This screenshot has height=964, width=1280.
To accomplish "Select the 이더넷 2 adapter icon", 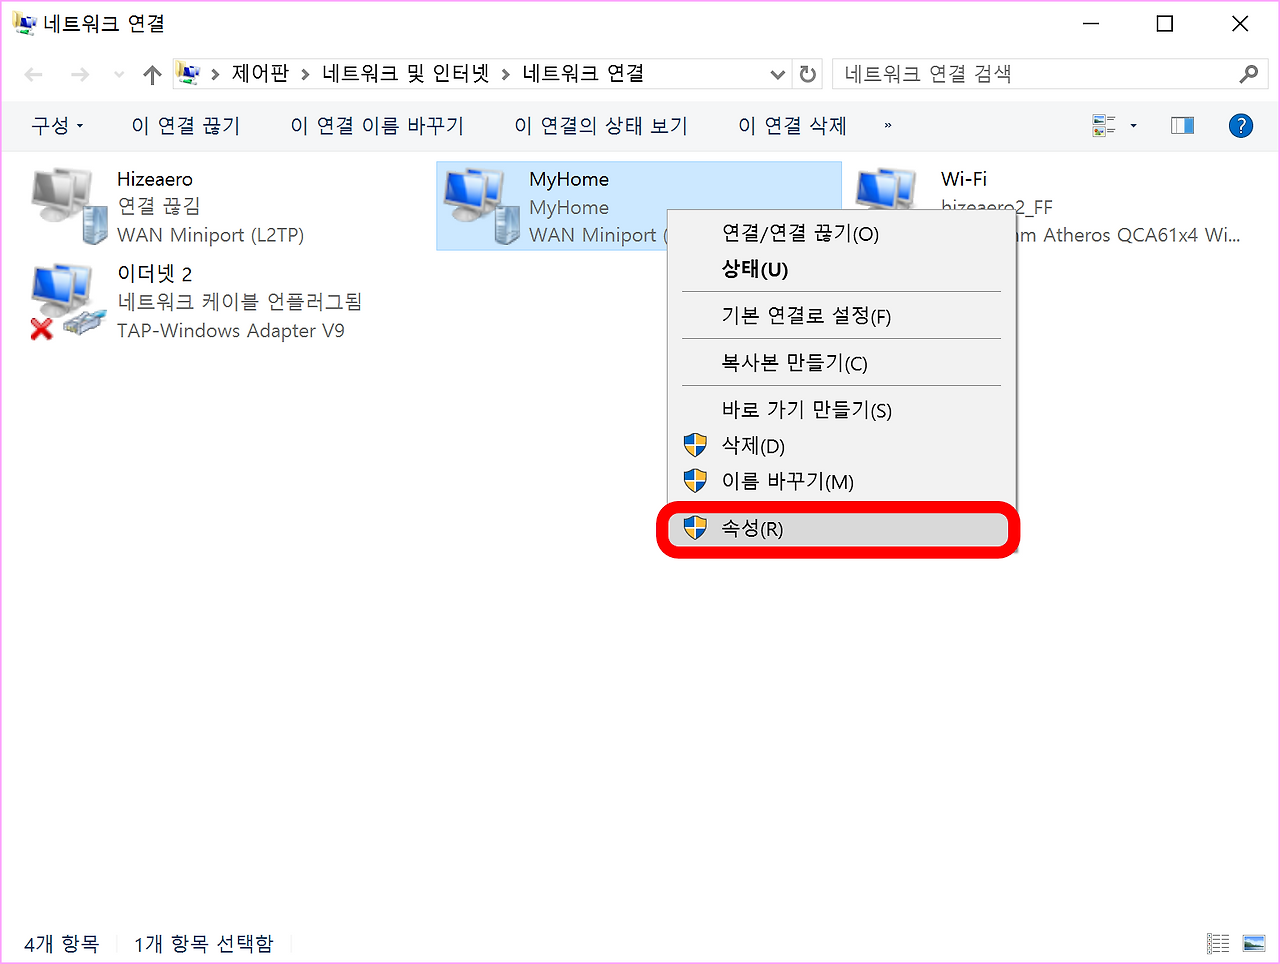I will (x=68, y=302).
